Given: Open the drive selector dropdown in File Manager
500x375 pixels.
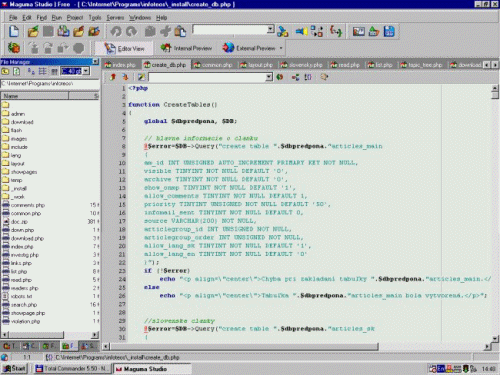Looking at the screenshot, I should click(x=86, y=71).
